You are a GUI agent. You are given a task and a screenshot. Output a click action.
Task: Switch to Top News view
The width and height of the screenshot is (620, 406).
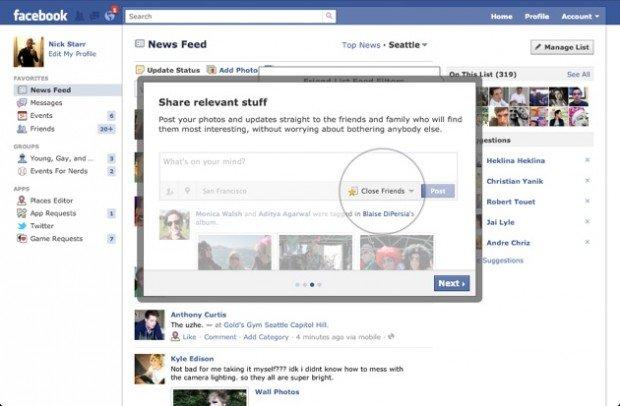tap(361, 45)
